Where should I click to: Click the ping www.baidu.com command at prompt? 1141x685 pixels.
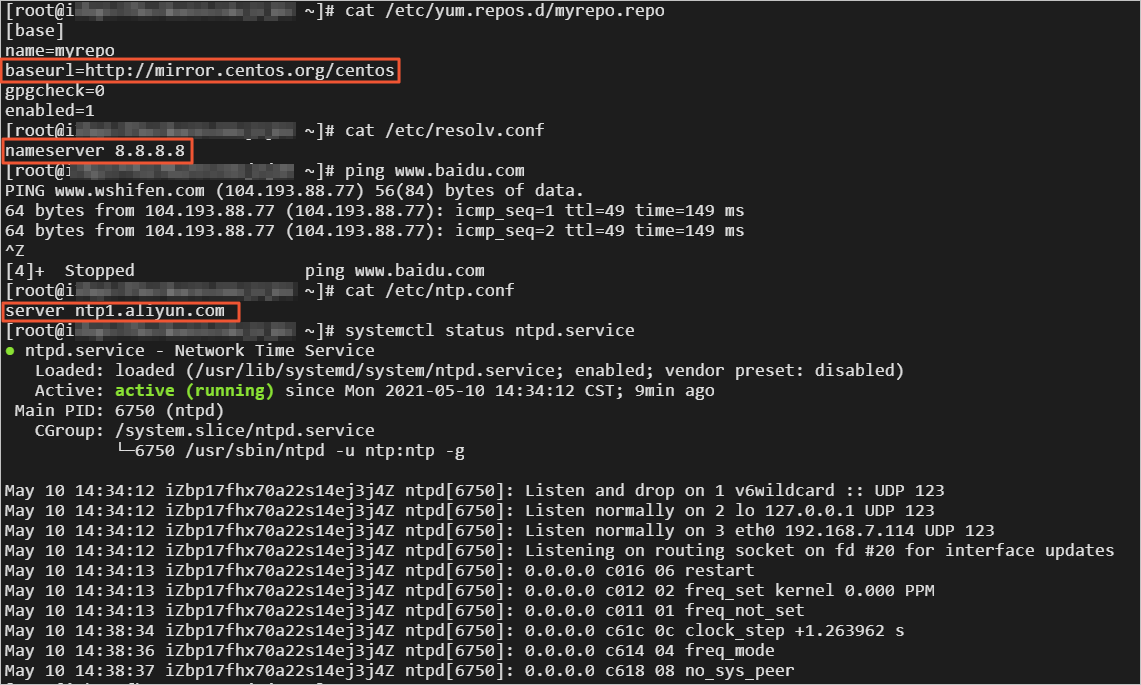(434, 171)
